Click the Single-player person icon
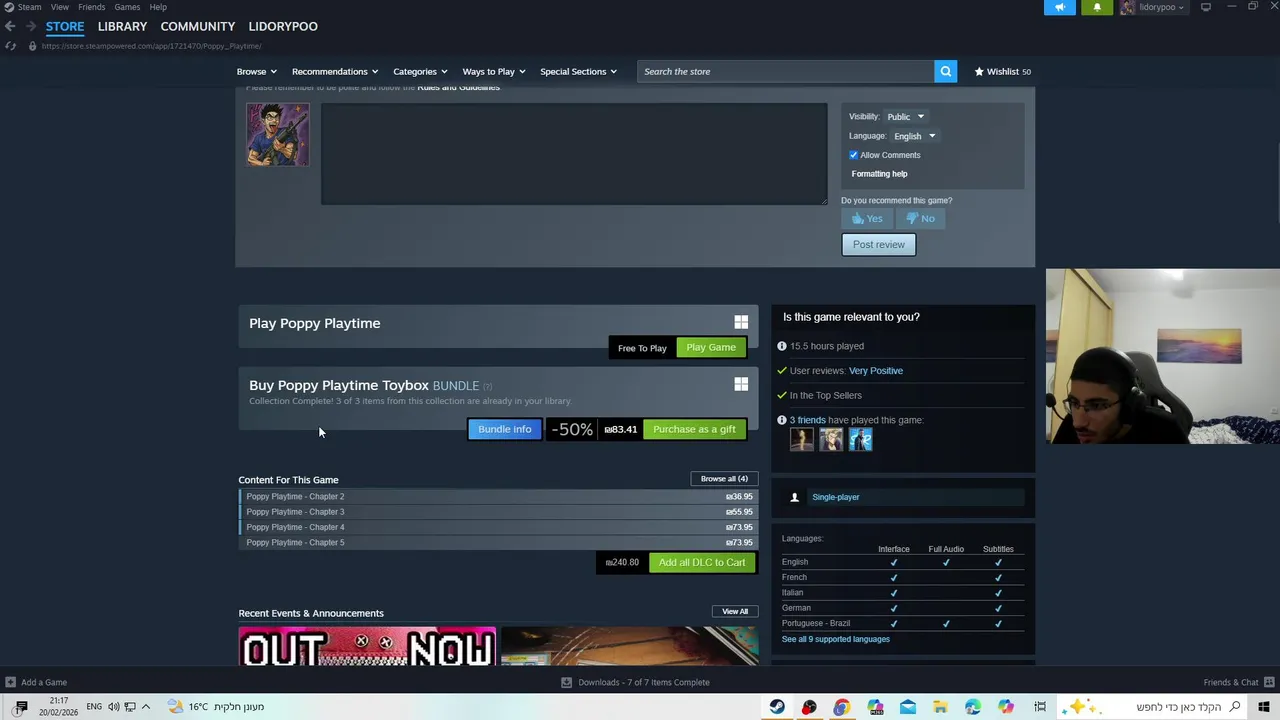Screen dimensions: 1280x720 (794, 497)
